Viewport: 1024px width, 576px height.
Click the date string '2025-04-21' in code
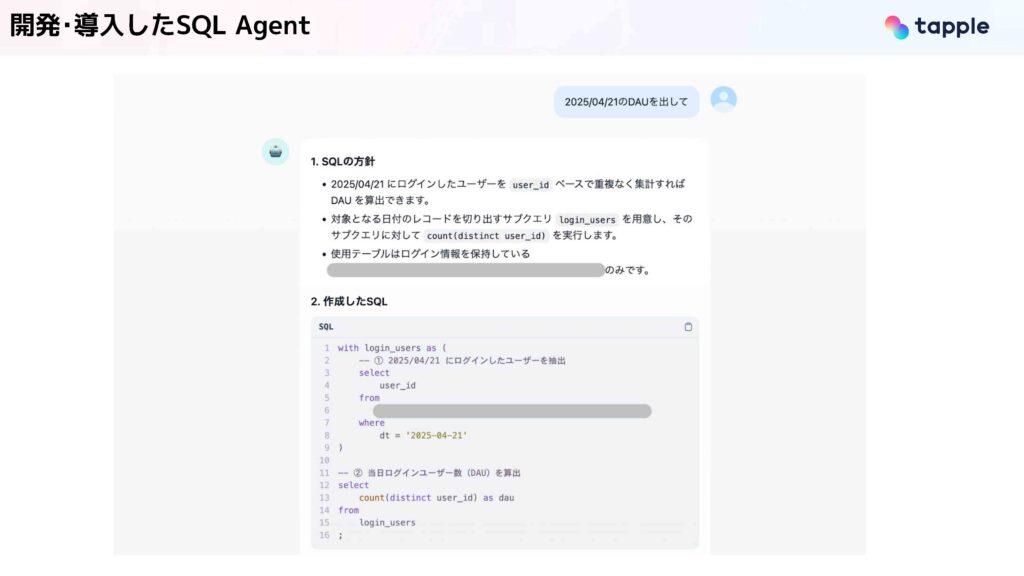[x=436, y=436]
